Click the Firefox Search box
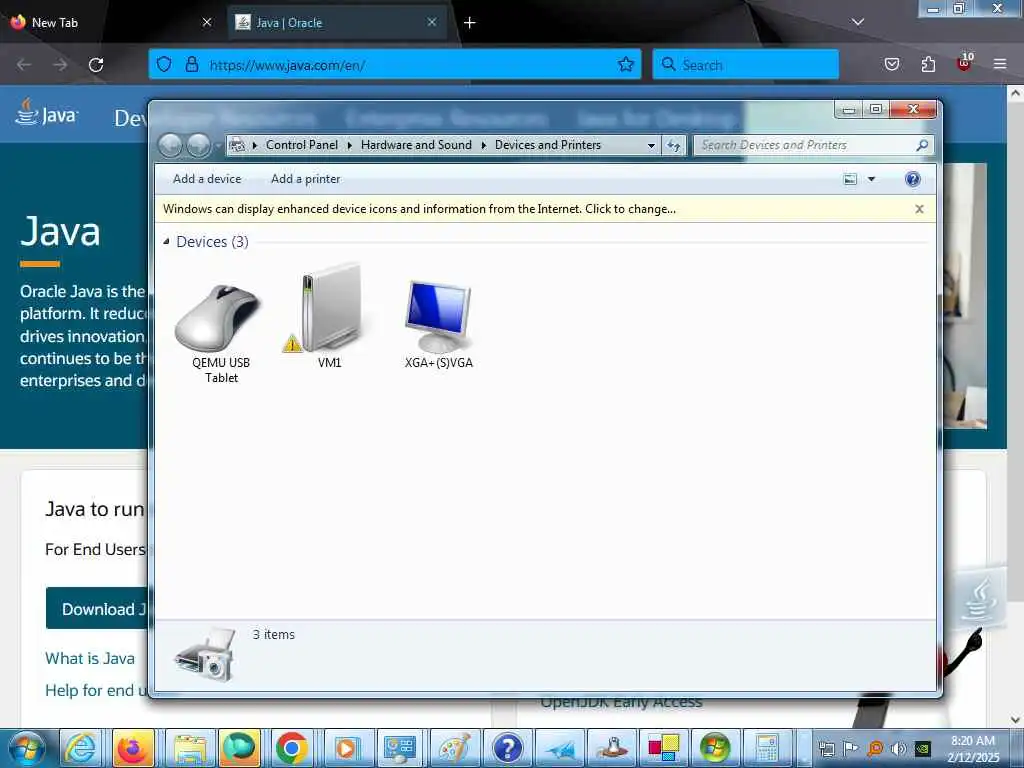Viewport: 1024px width, 768px height. pyautogui.click(x=745, y=65)
